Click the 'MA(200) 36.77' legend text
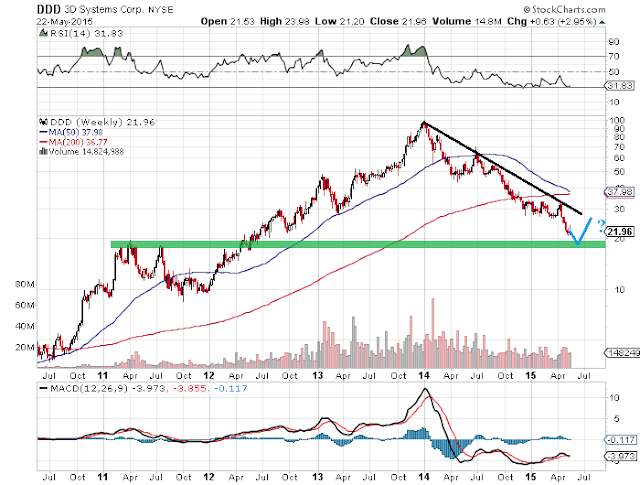The width and height of the screenshot is (640, 485). (78, 142)
